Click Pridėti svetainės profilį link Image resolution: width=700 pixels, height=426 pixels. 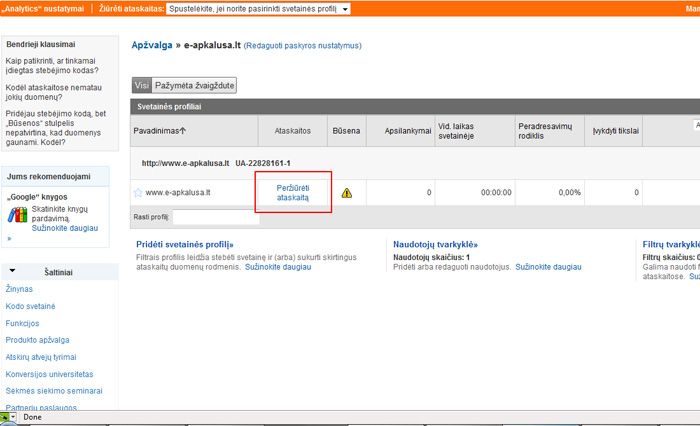185,244
